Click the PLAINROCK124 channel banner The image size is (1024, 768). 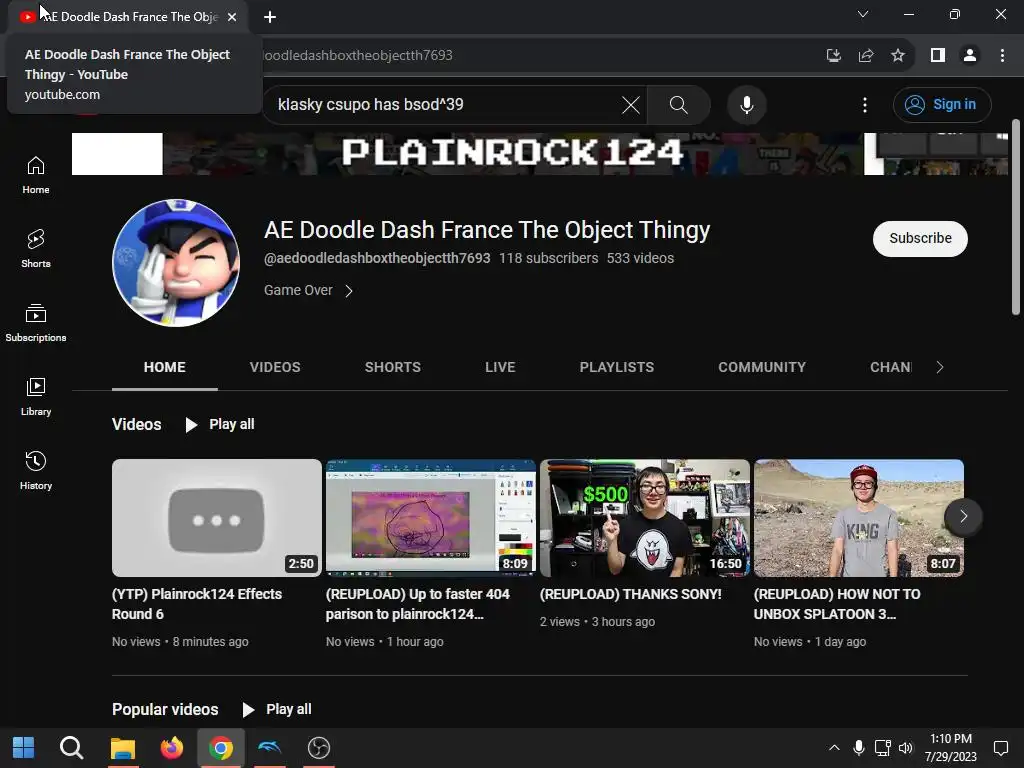tap(539, 153)
